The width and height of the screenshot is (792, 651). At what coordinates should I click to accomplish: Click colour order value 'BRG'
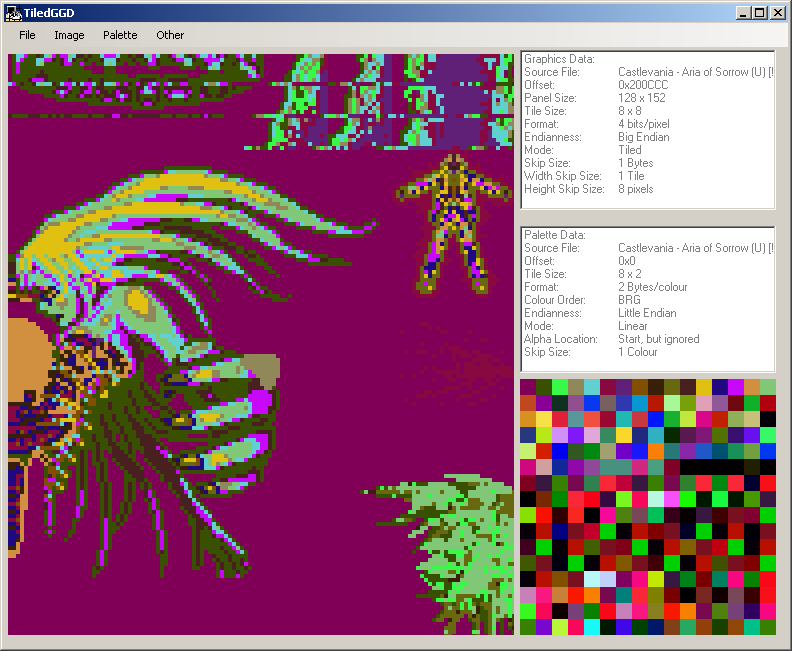click(x=629, y=300)
